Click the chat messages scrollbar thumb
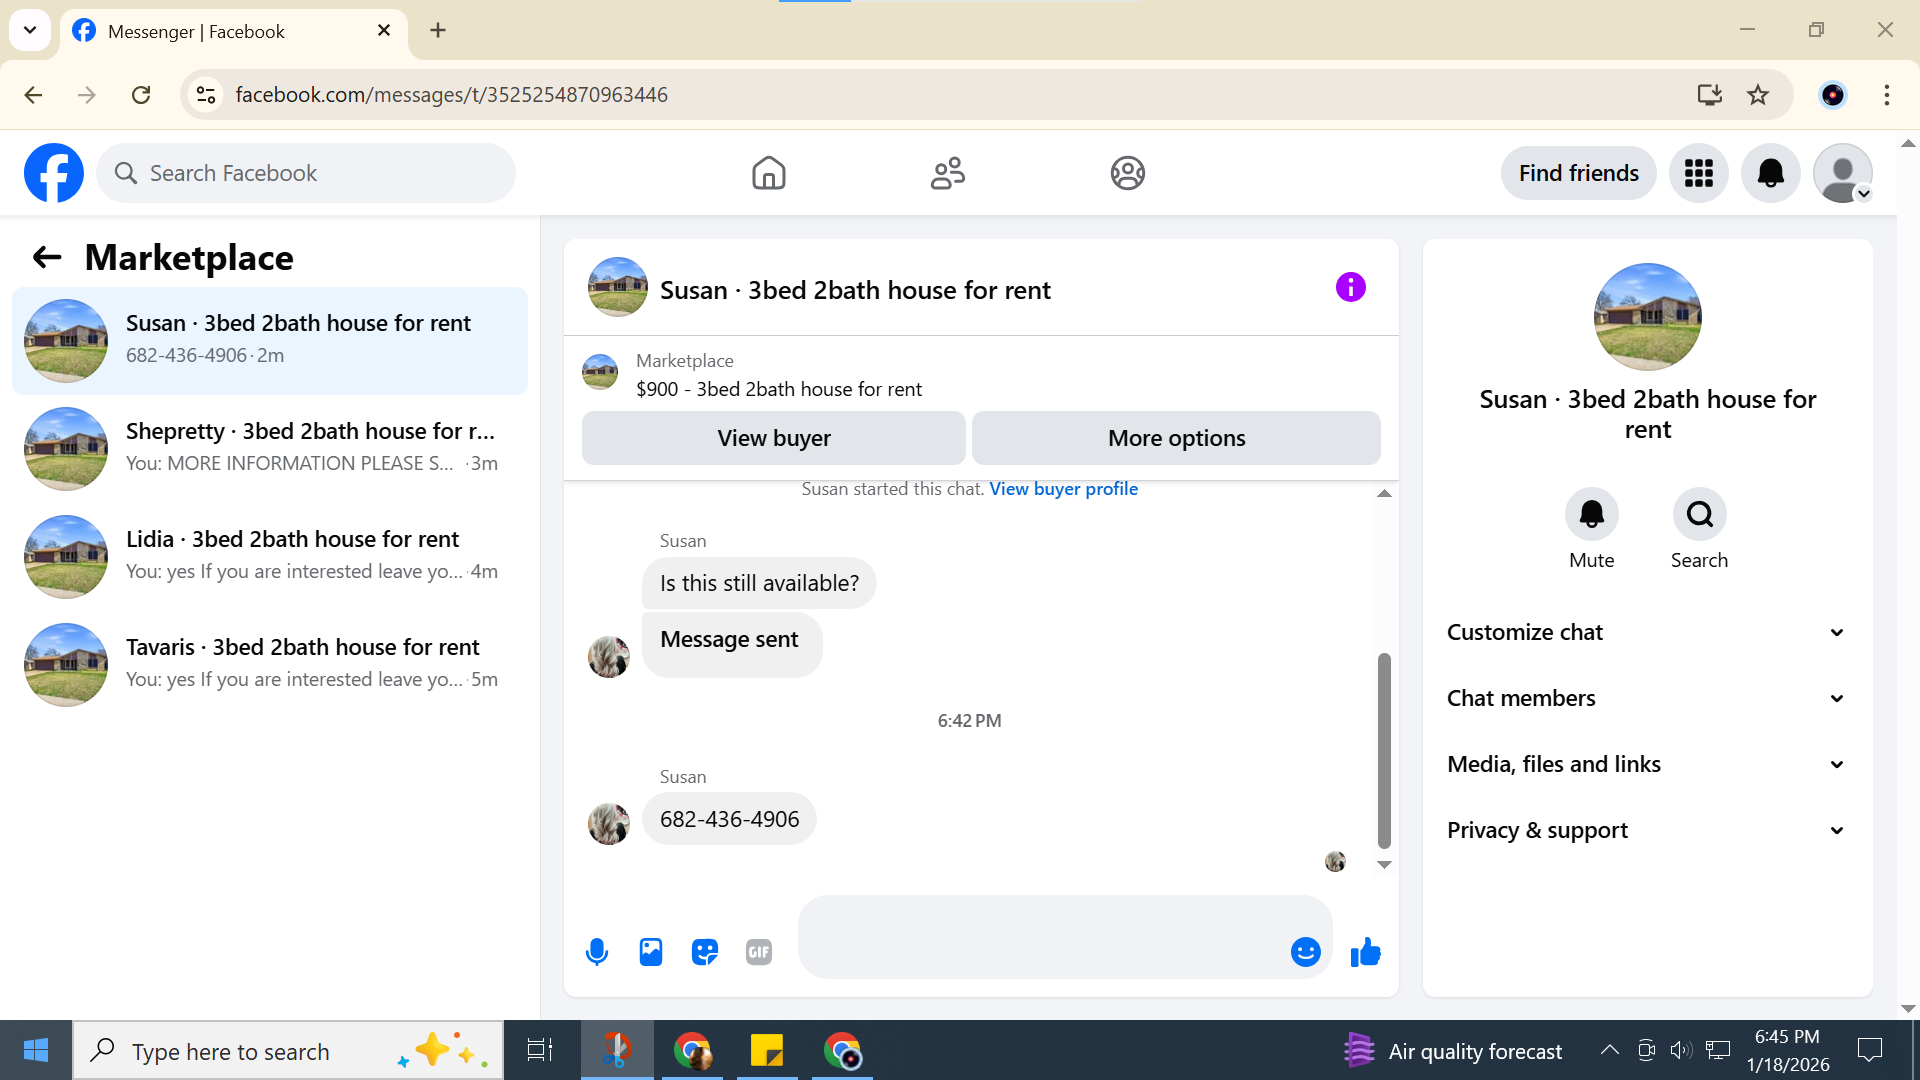 (1384, 750)
